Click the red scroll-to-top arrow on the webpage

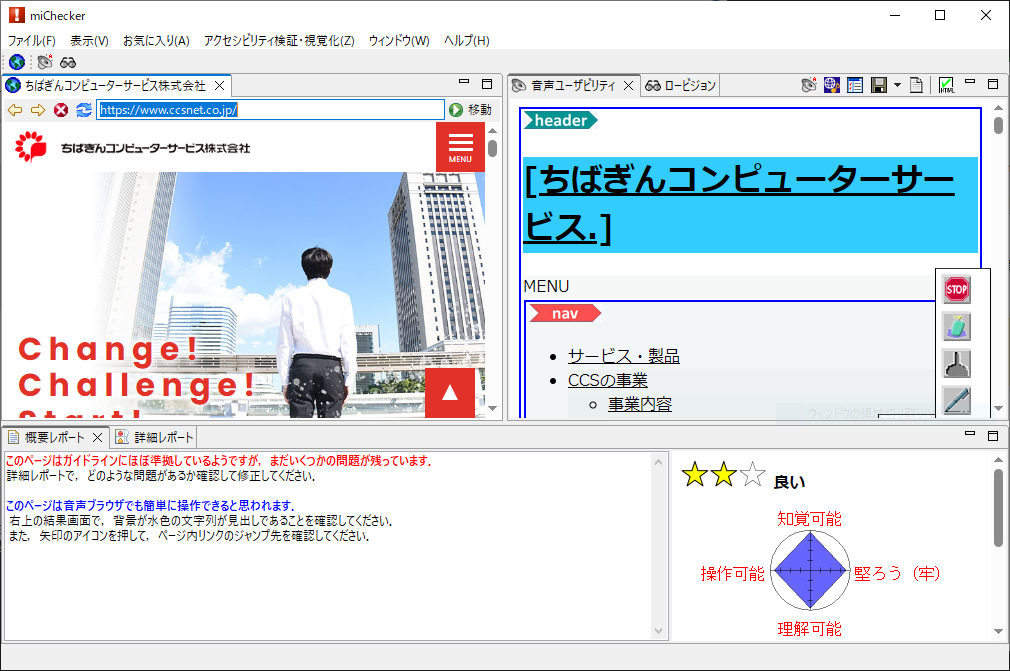(x=450, y=393)
